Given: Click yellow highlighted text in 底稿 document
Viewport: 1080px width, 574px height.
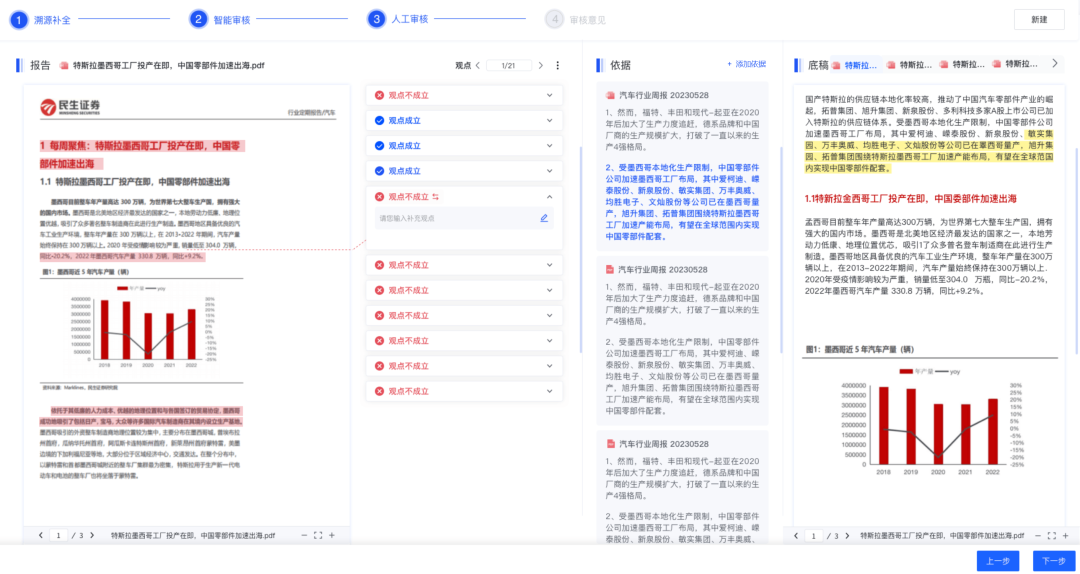Looking at the screenshot, I should [x=930, y=151].
